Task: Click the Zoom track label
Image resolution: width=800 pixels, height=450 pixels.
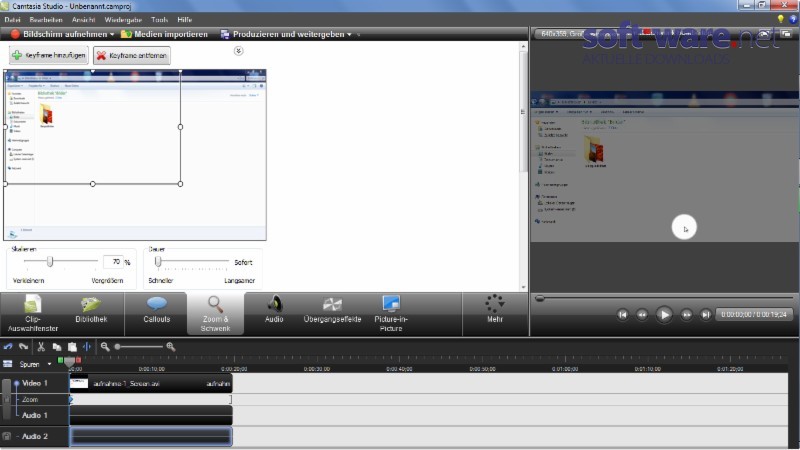Action: tap(30, 399)
